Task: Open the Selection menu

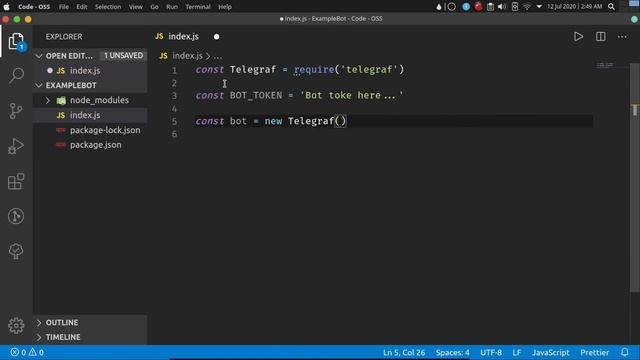Action: pos(108,7)
